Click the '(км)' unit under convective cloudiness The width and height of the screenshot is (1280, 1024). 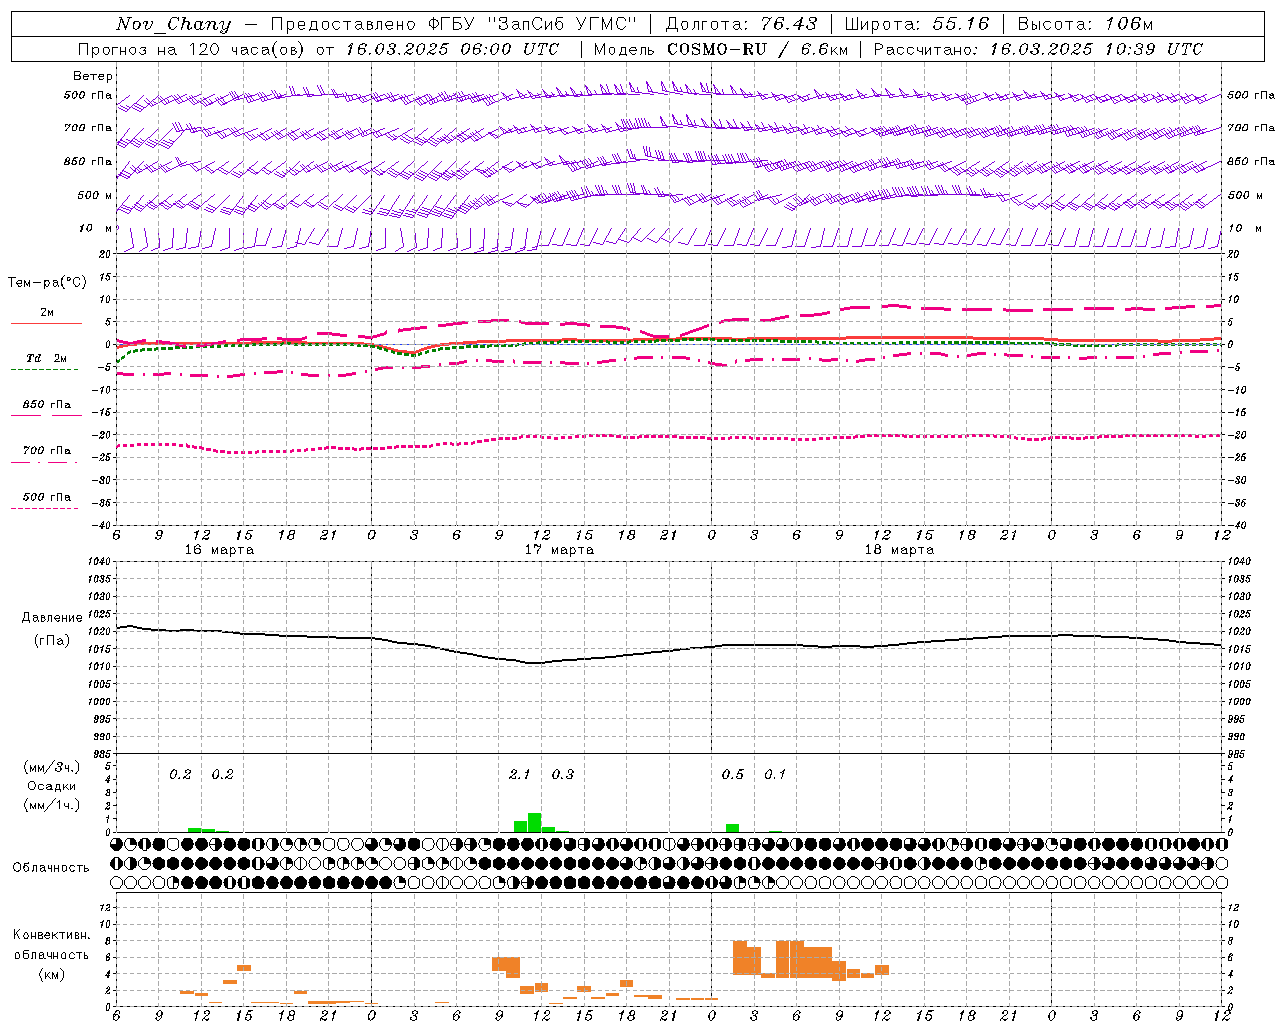point(52,974)
